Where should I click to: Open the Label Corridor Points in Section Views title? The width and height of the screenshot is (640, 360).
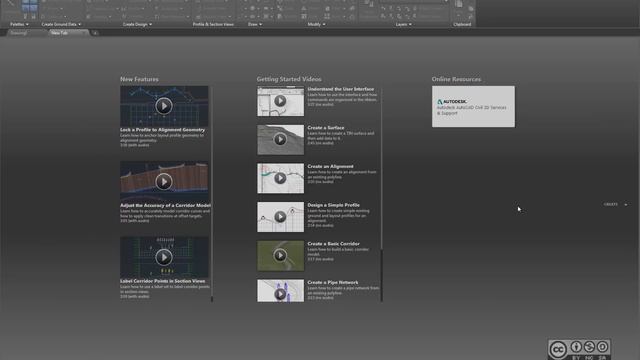pos(162,281)
